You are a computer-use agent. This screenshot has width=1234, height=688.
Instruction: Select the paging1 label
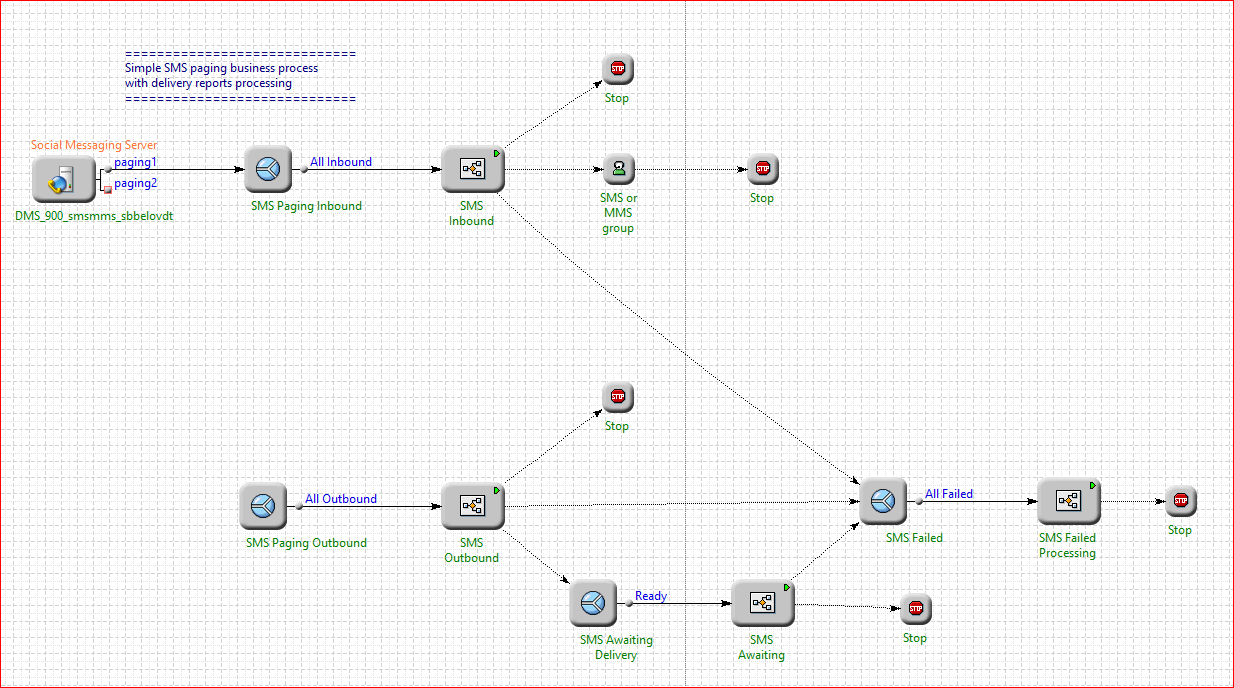click(135, 162)
